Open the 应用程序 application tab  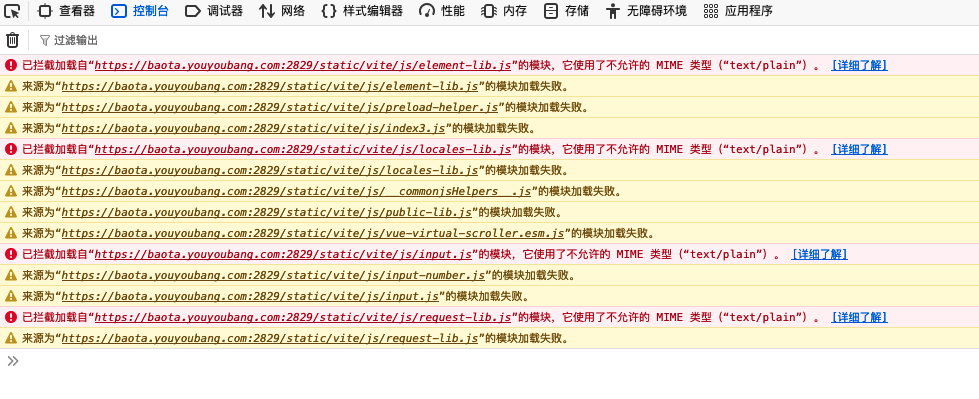tap(737, 11)
